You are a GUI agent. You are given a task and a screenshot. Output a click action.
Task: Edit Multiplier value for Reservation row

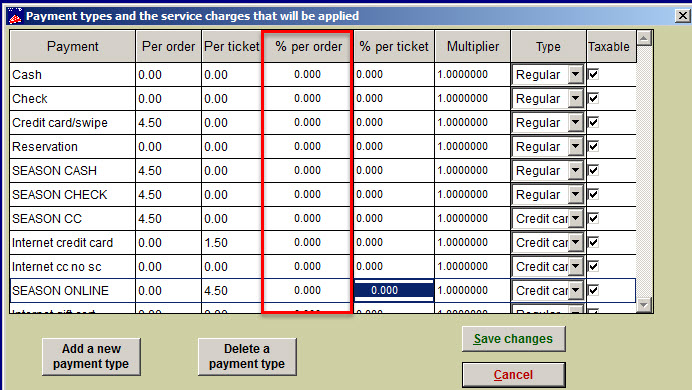click(x=473, y=146)
